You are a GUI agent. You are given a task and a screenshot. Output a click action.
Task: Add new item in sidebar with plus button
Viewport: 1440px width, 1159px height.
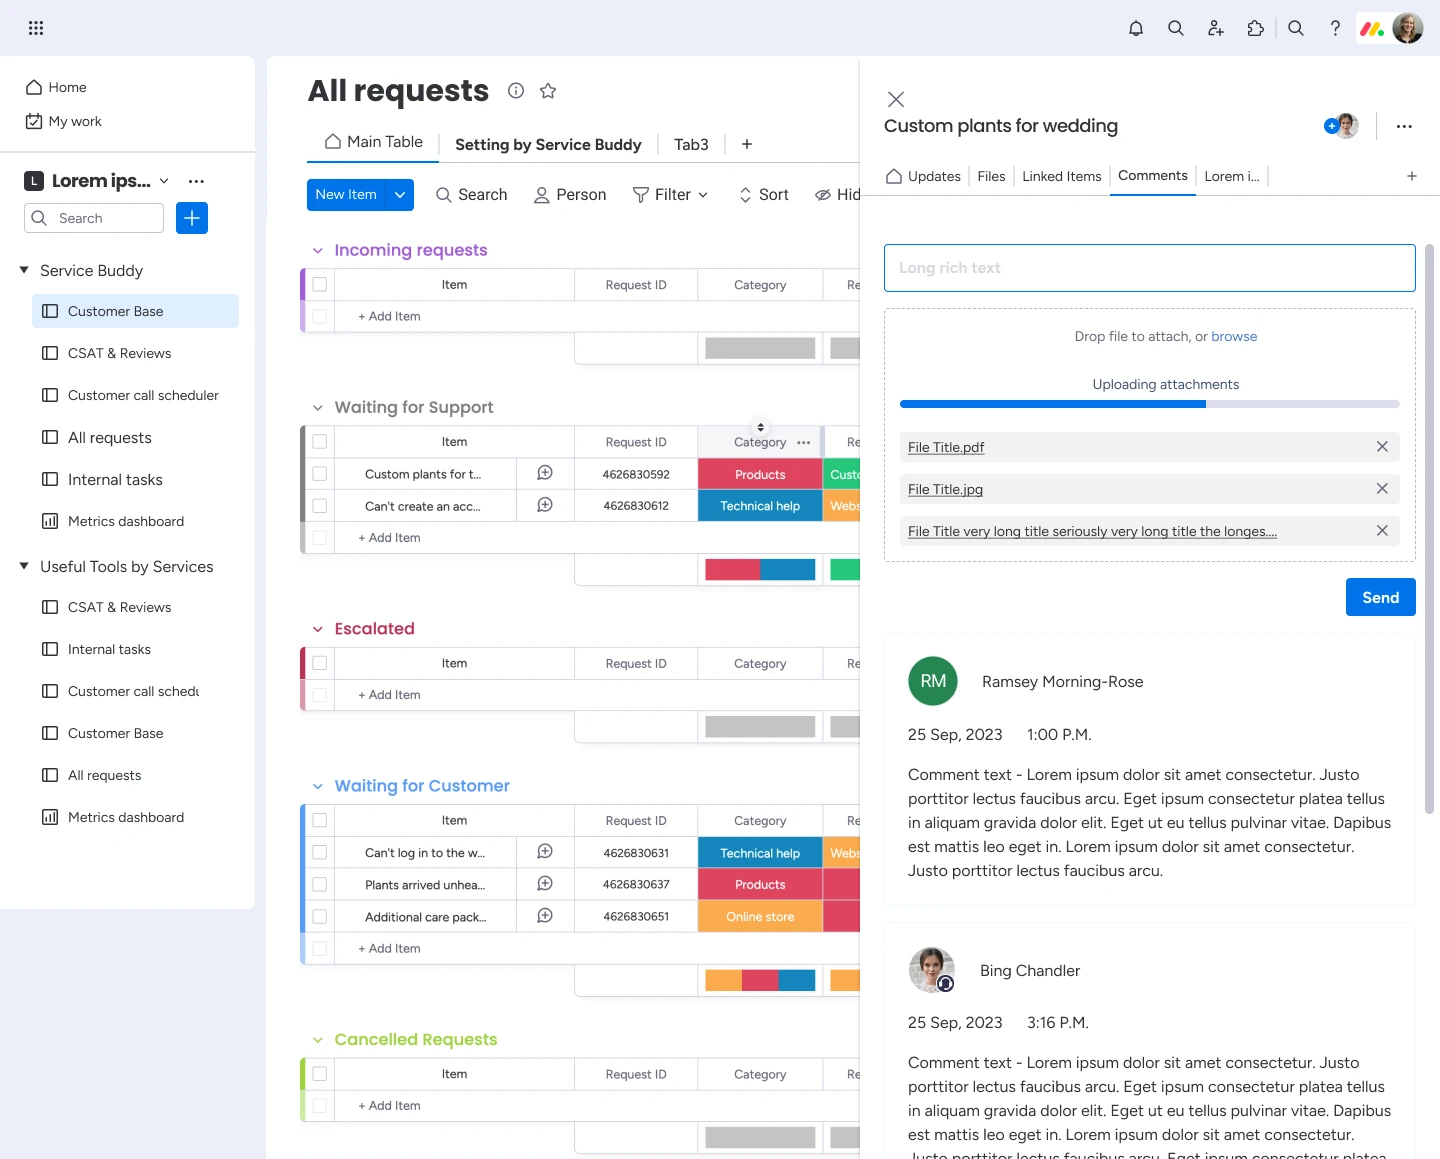point(192,218)
